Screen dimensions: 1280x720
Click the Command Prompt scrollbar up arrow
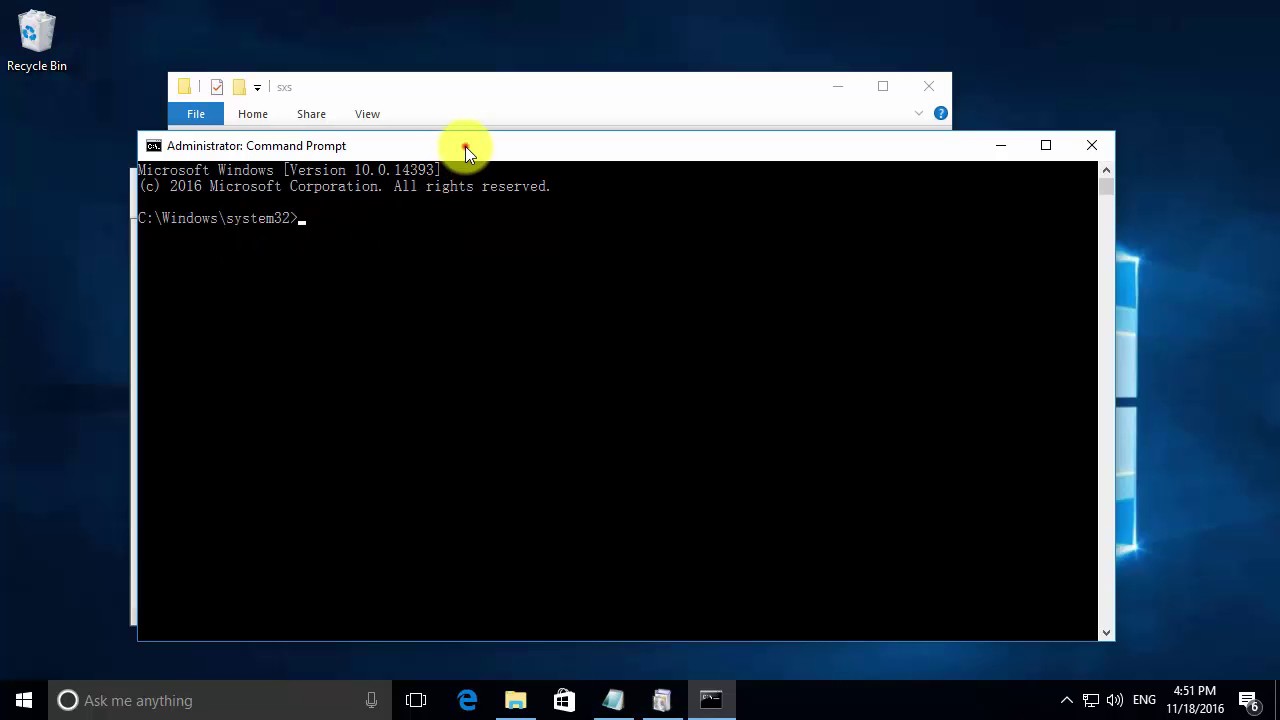(1106, 170)
